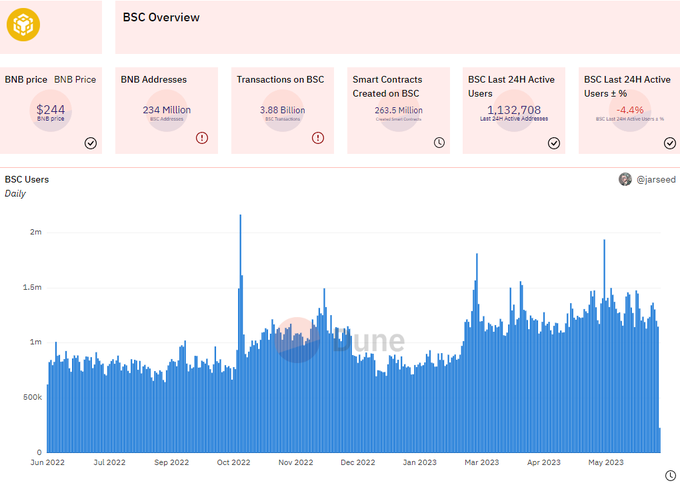Screen dimensions: 680x485
Task: Select the 1,132,708 active users counter
Action: coord(514,110)
